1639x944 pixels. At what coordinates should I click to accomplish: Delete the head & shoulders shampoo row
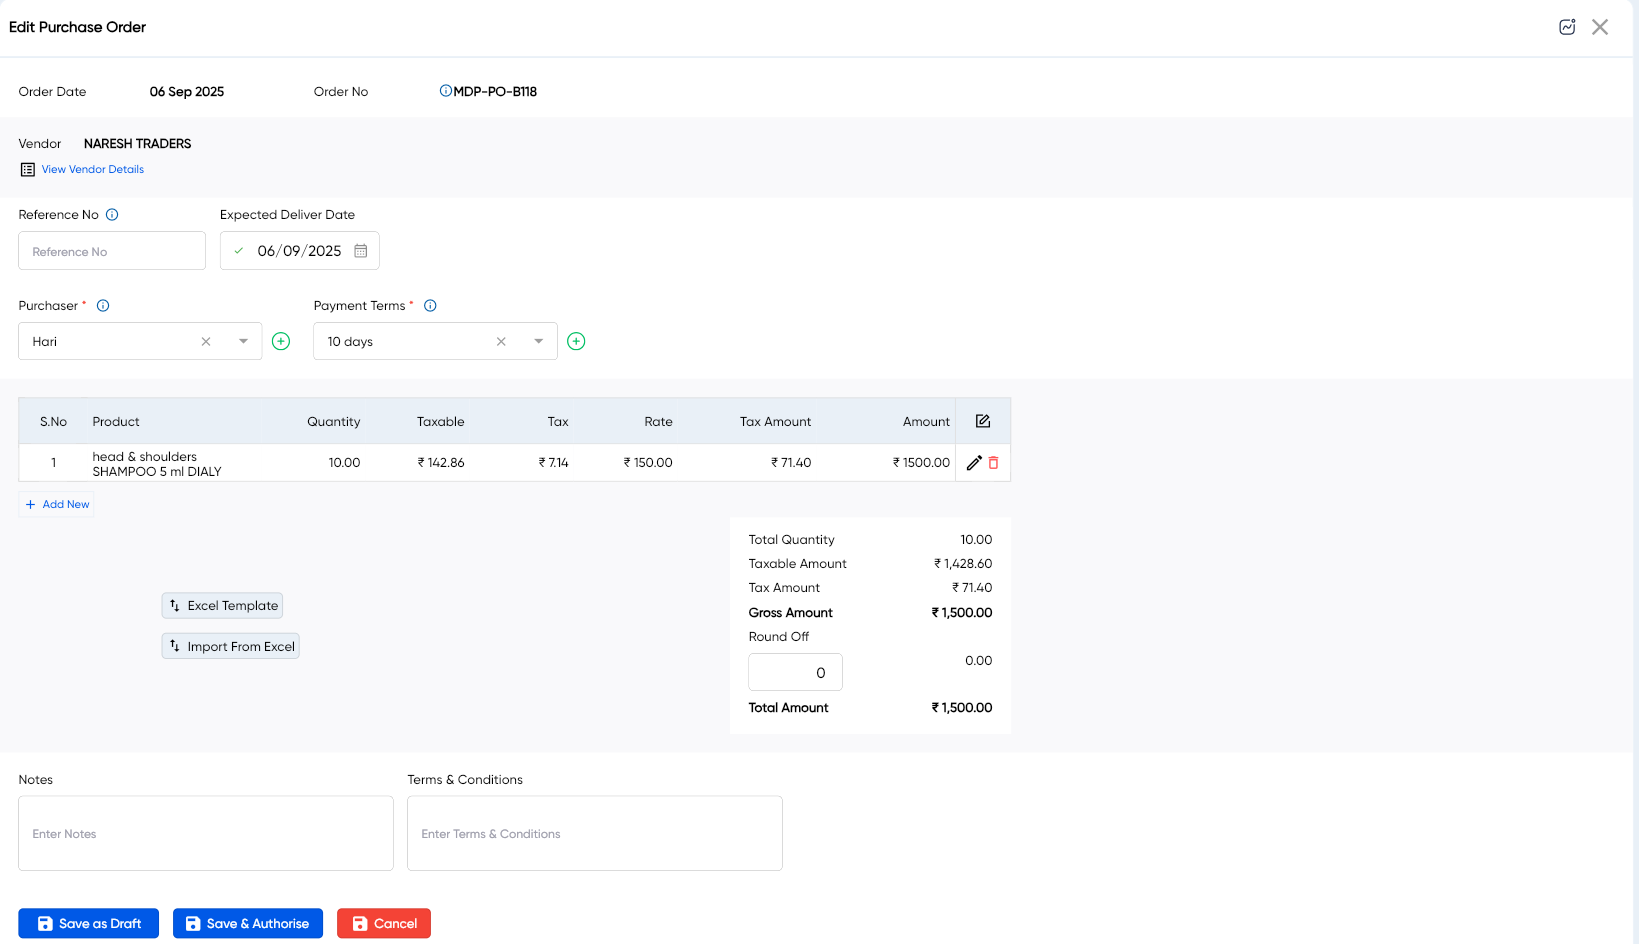(993, 463)
